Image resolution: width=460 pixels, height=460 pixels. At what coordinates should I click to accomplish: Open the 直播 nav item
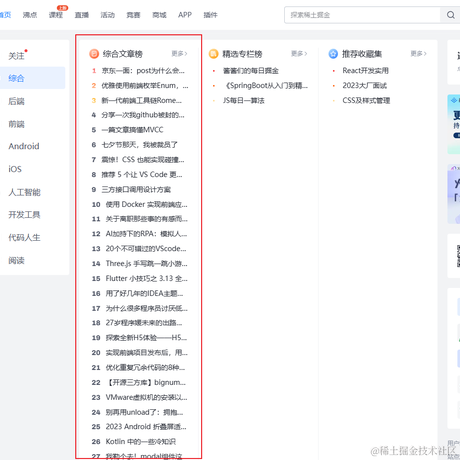click(x=82, y=15)
